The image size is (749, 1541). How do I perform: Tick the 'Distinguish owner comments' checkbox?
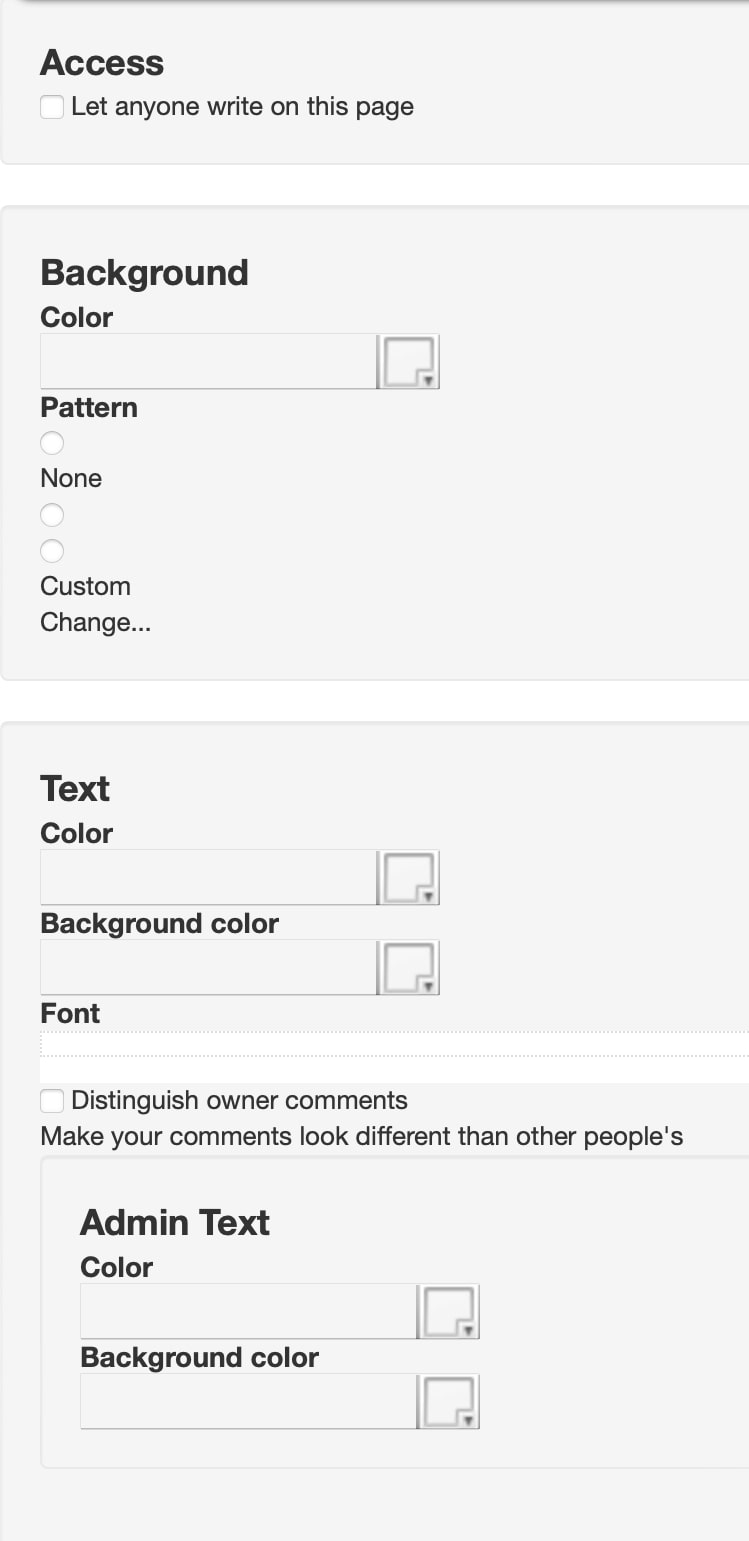pos(52,1101)
